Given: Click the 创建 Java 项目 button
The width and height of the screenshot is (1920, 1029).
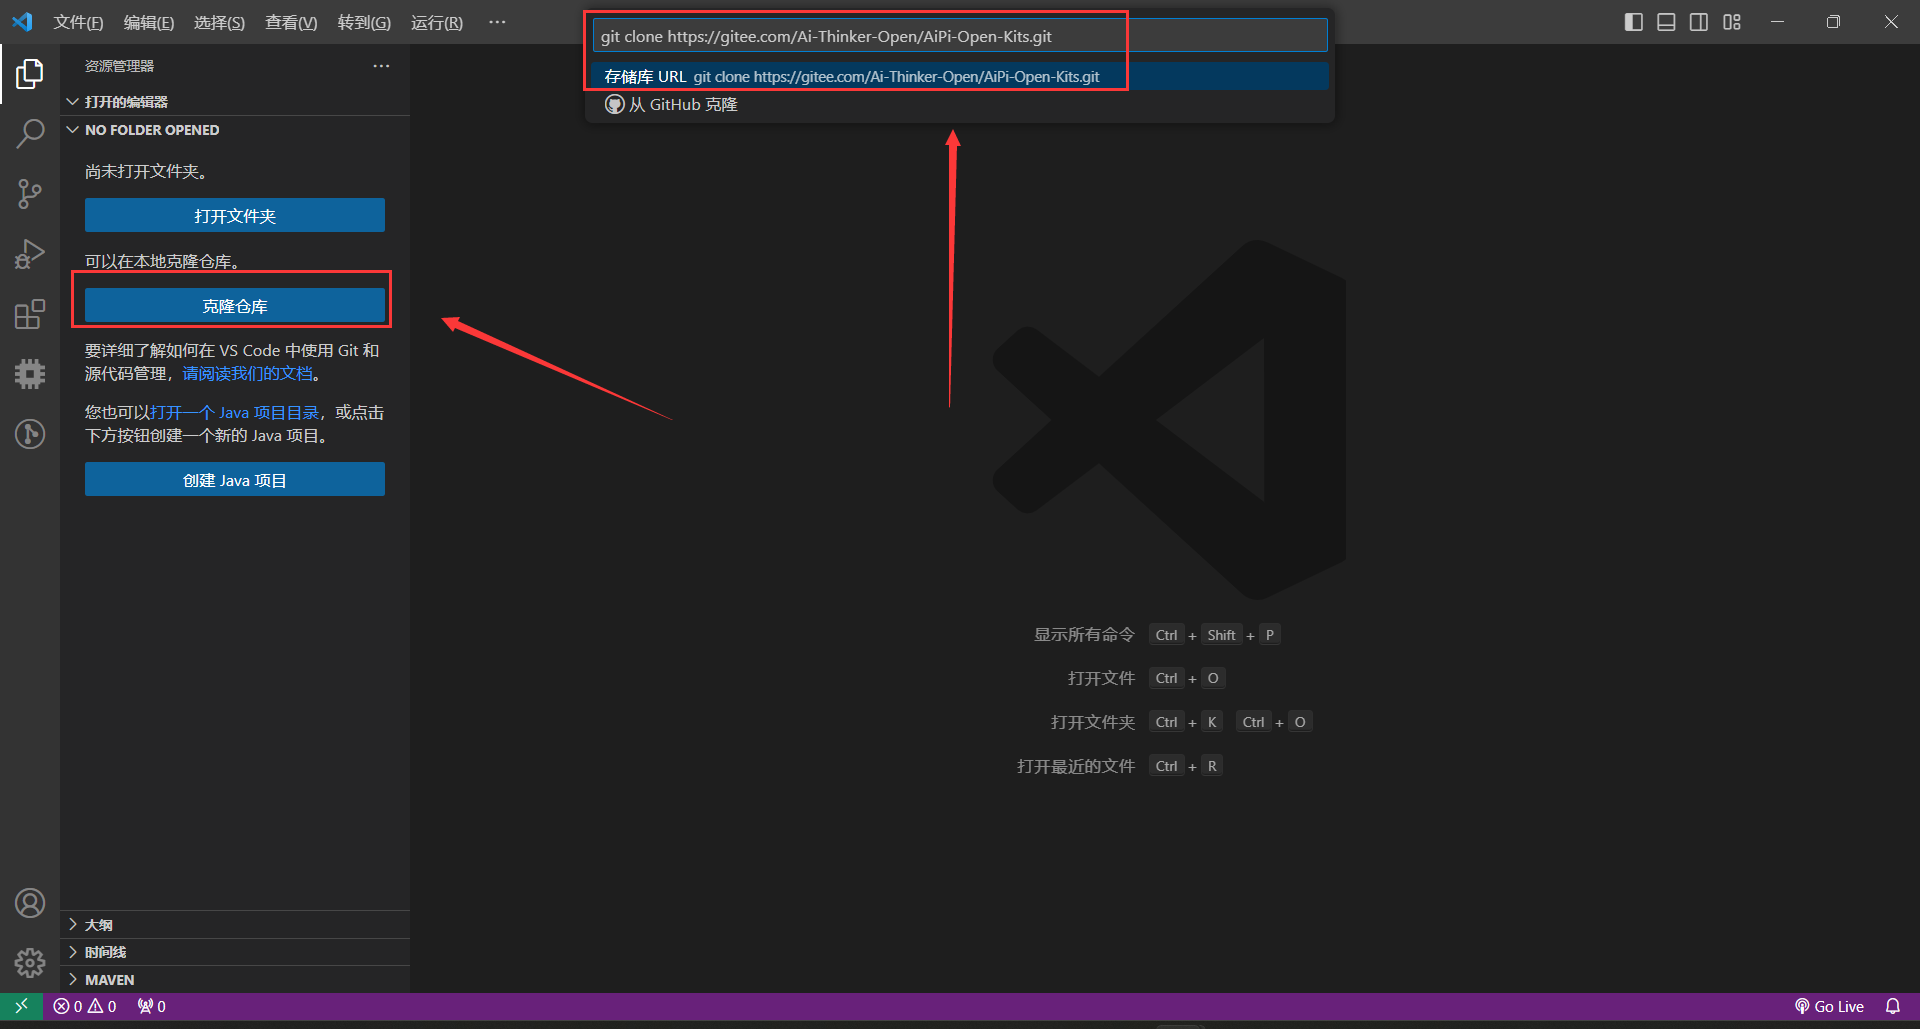Looking at the screenshot, I should pyautogui.click(x=235, y=480).
